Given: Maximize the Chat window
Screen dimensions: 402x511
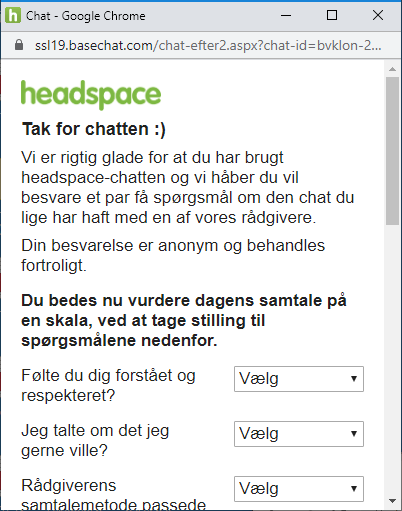Looking at the screenshot, I should pos(332,15).
